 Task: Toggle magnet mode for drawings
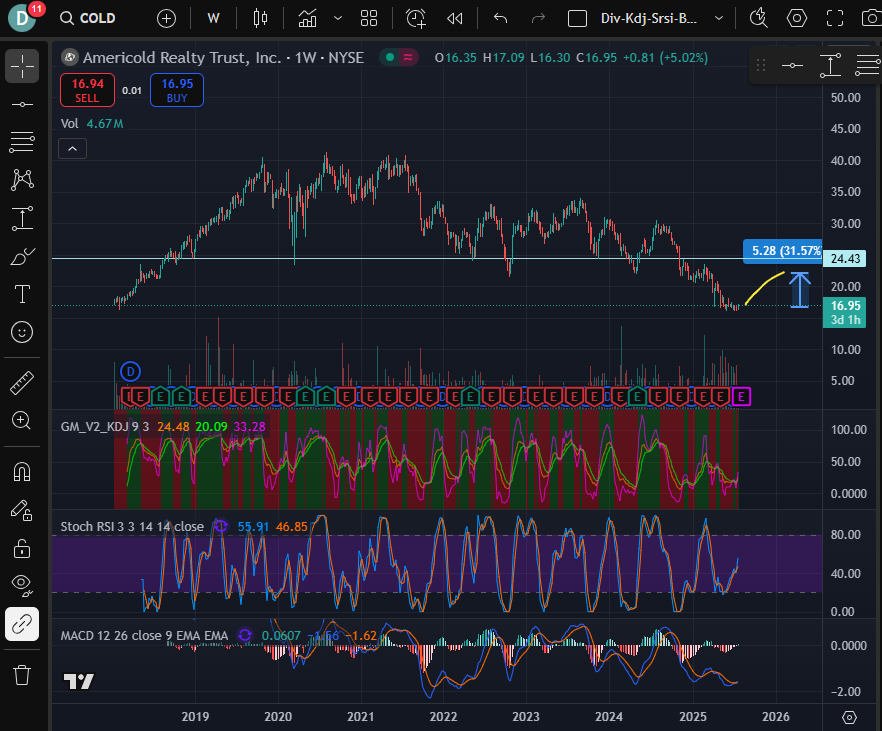pos(22,472)
